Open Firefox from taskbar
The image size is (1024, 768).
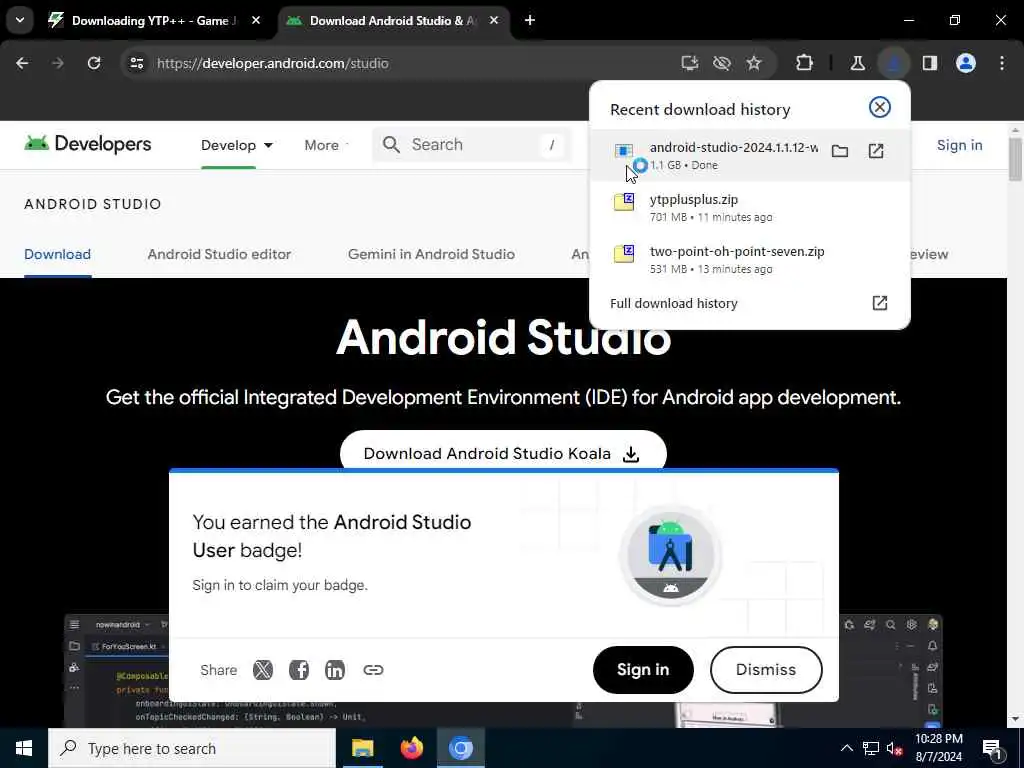coord(411,748)
